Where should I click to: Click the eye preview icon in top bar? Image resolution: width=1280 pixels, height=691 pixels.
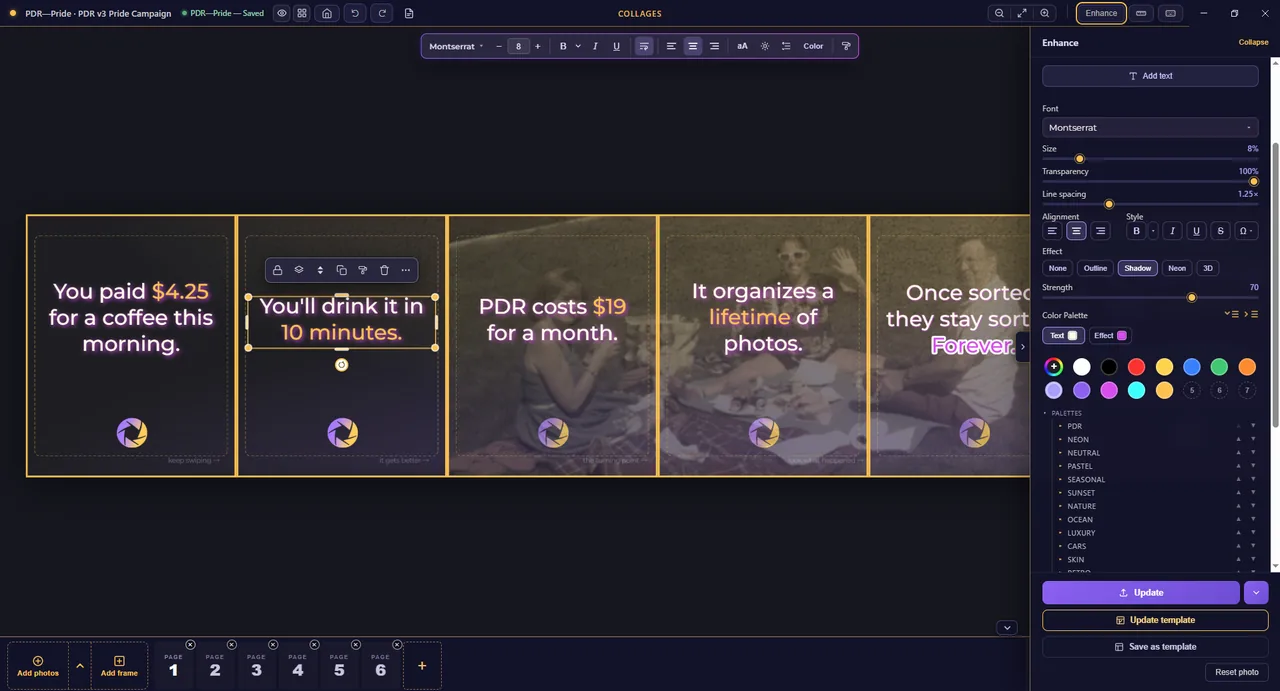[282, 13]
